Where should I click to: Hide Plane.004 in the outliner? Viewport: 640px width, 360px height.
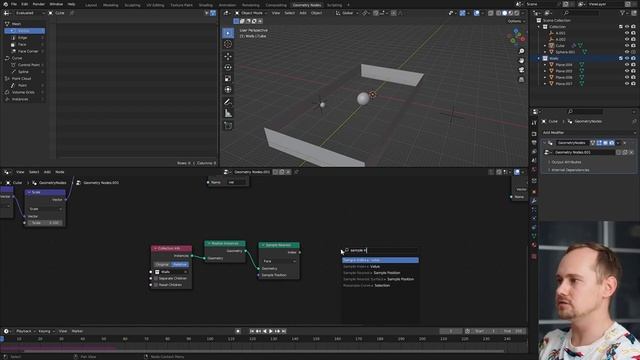(627, 64)
